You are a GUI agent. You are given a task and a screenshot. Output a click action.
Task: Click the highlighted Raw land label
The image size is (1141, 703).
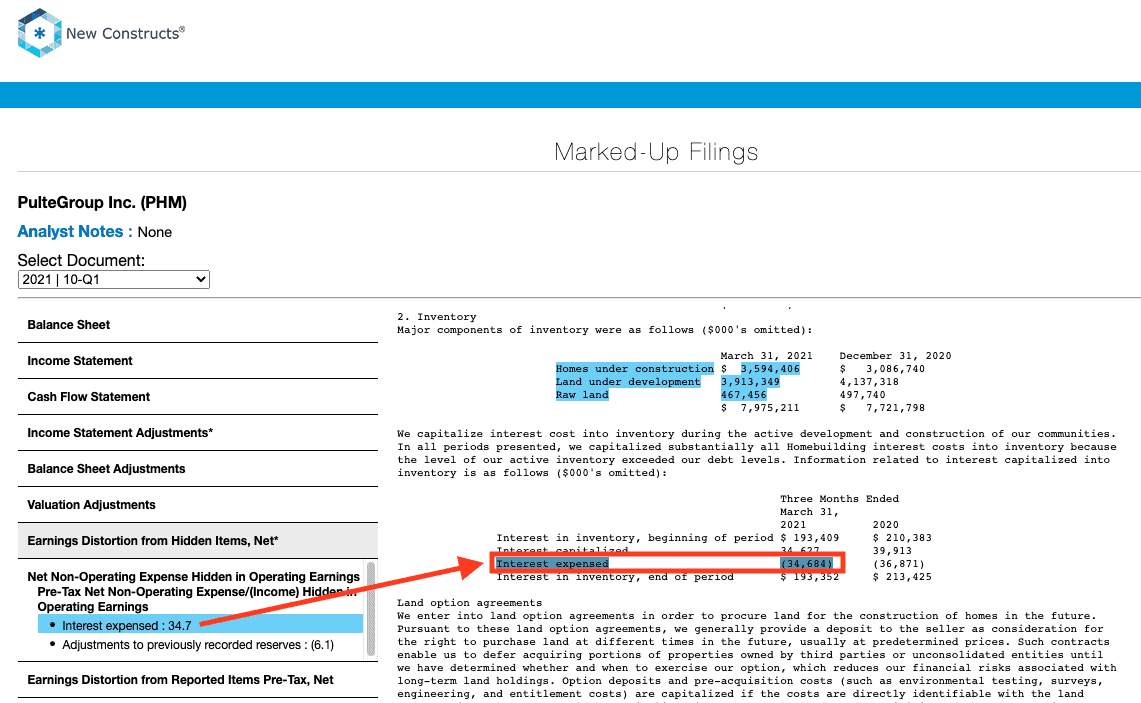pyautogui.click(x=582, y=395)
